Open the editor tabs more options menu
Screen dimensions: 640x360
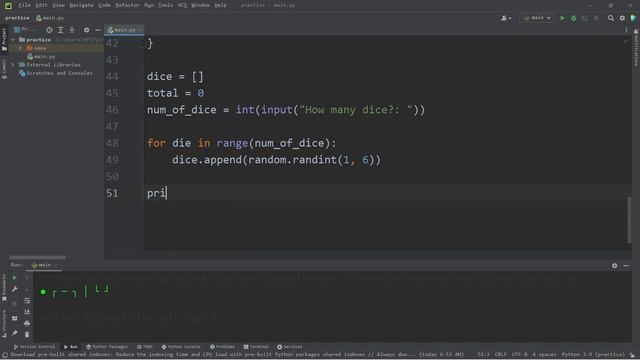pyautogui.click(x=626, y=30)
